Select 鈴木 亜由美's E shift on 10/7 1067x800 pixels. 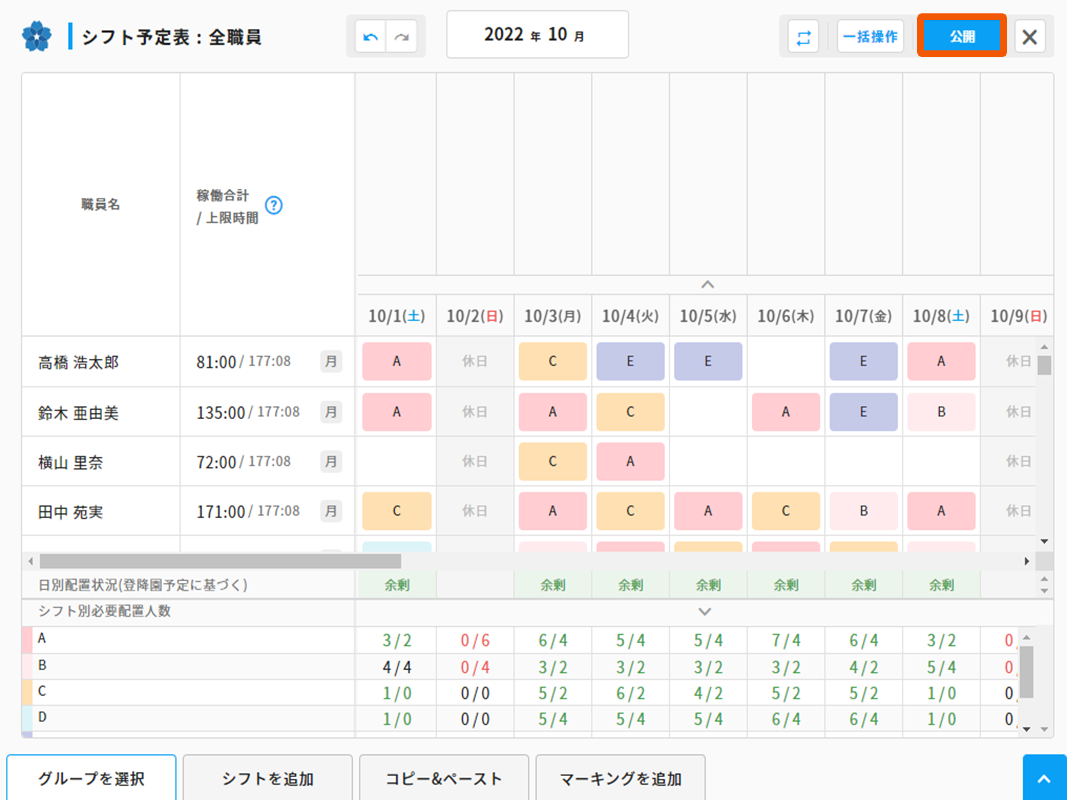[x=863, y=412]
